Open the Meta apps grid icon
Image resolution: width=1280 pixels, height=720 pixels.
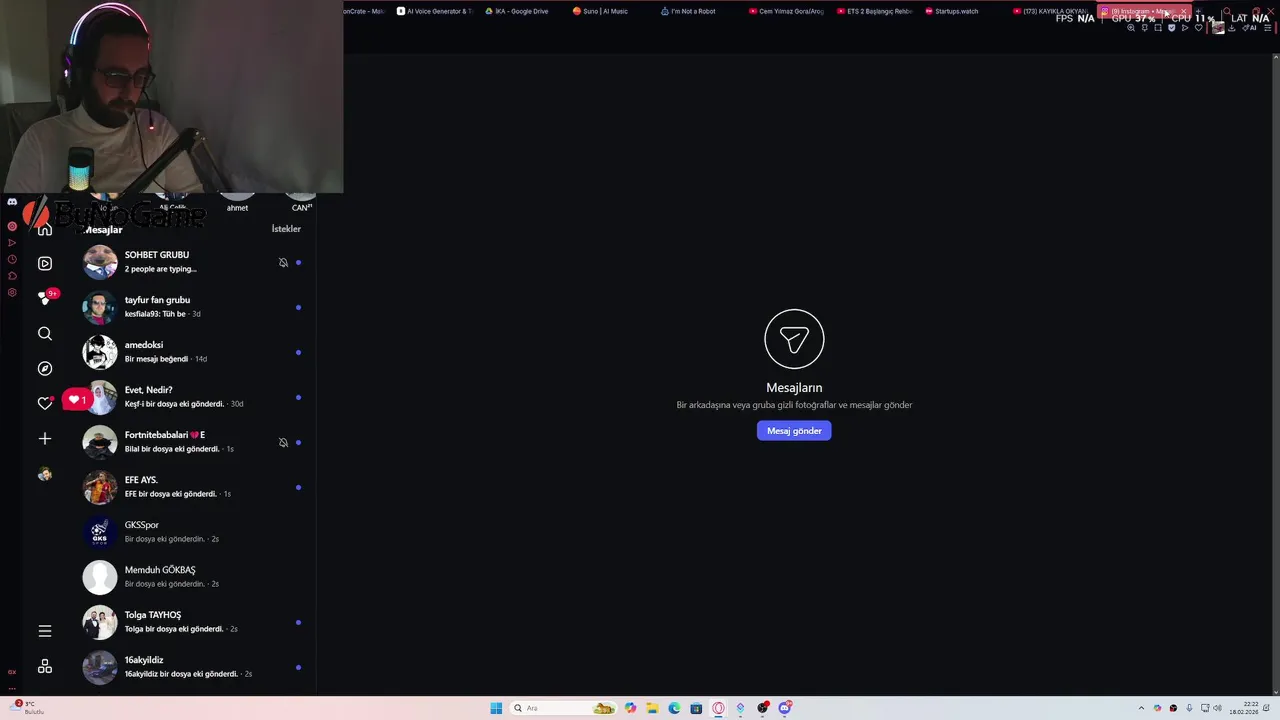pyautogui.click(x=45, y=667)
